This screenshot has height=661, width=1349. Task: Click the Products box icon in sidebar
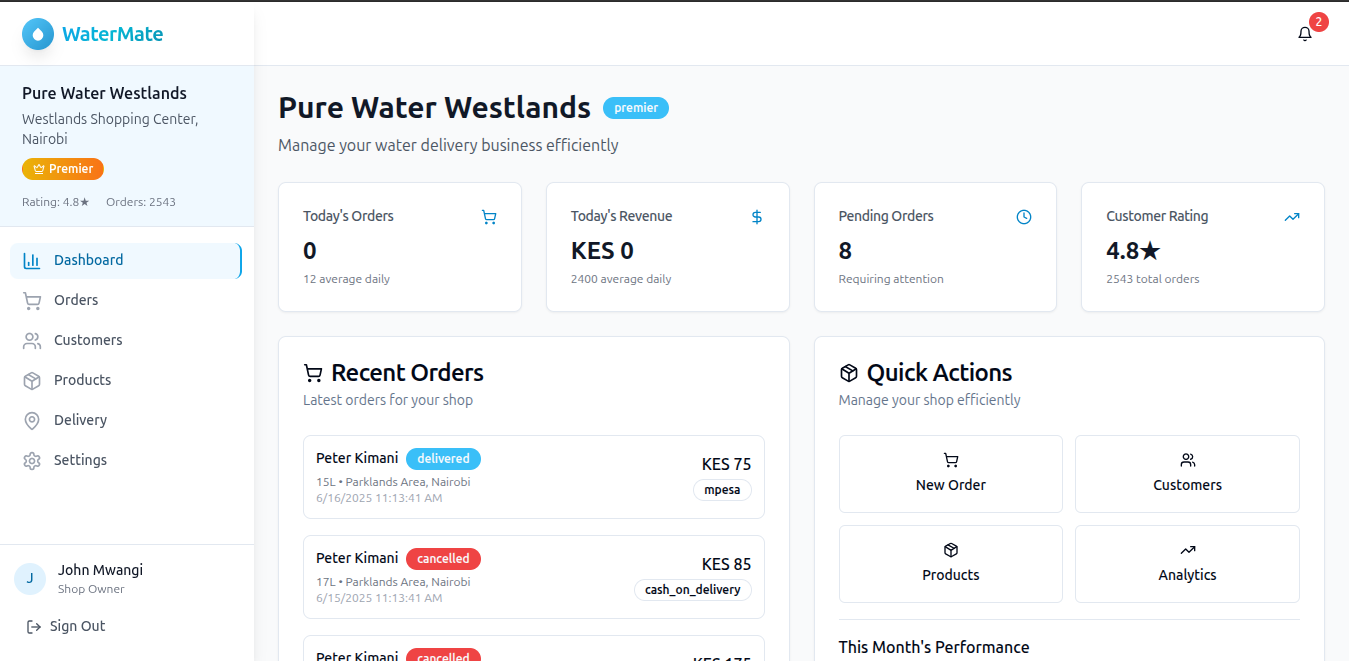click(32, 380)
